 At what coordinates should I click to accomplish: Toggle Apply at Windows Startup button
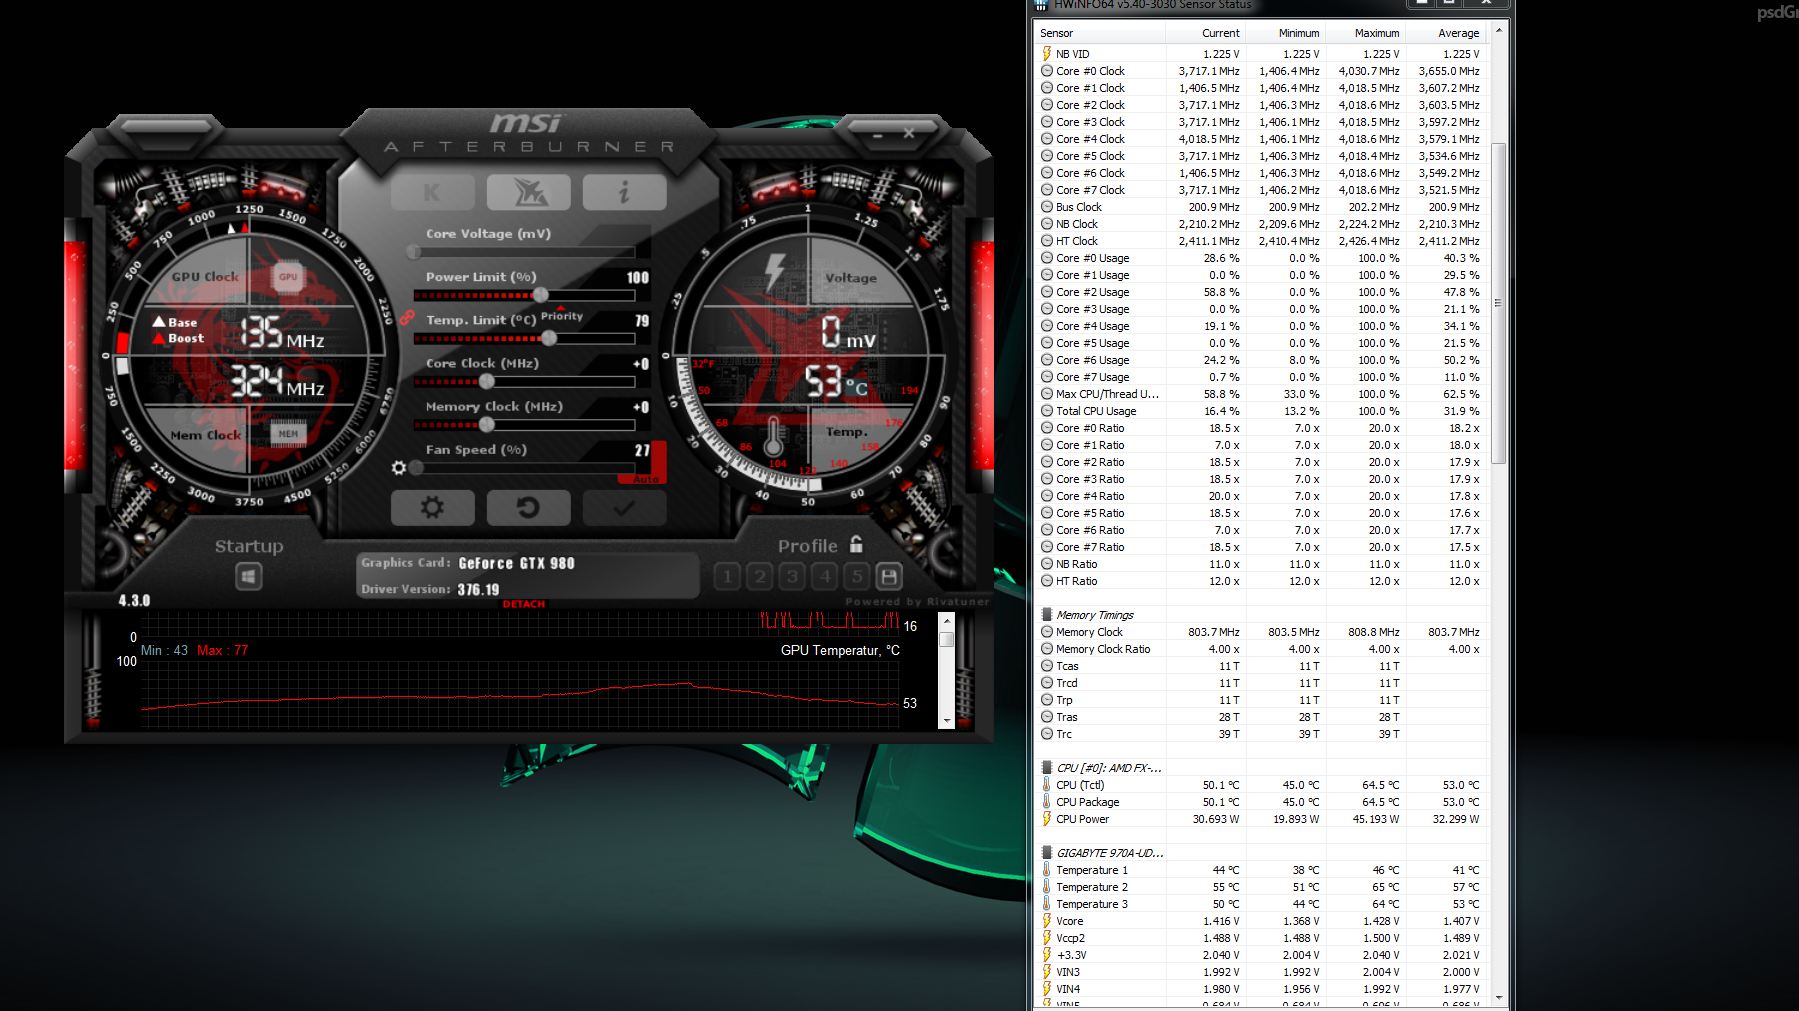click(x=249, y=576)
